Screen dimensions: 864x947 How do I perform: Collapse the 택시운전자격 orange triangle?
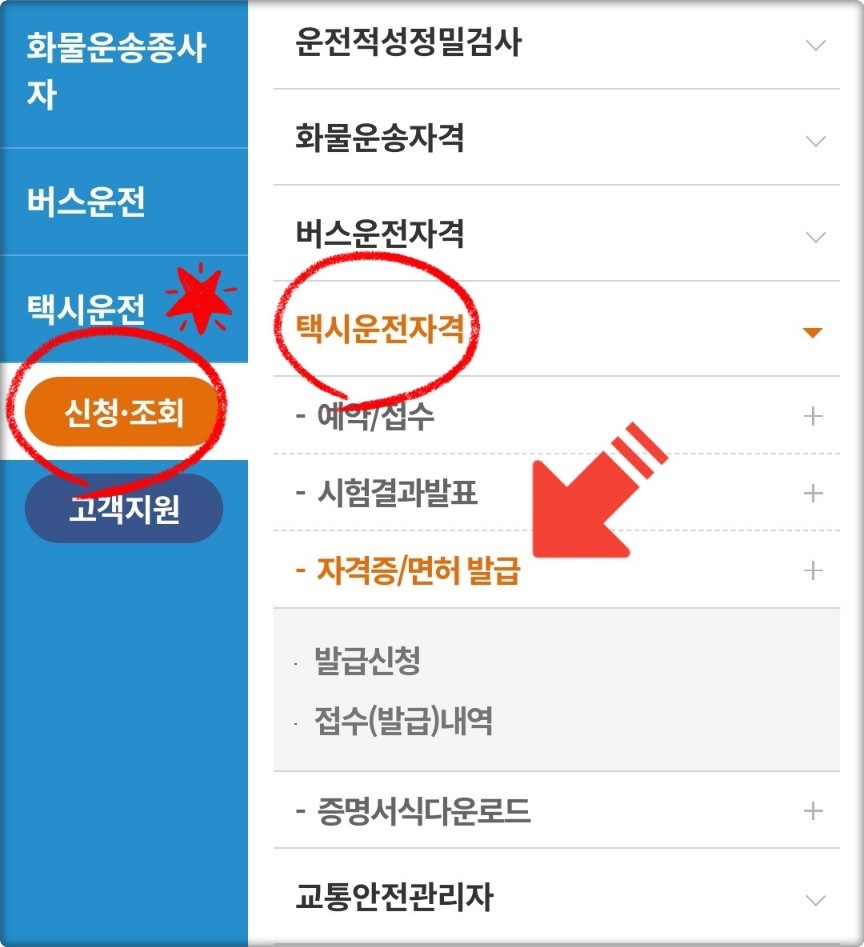[x=812, y=332]
